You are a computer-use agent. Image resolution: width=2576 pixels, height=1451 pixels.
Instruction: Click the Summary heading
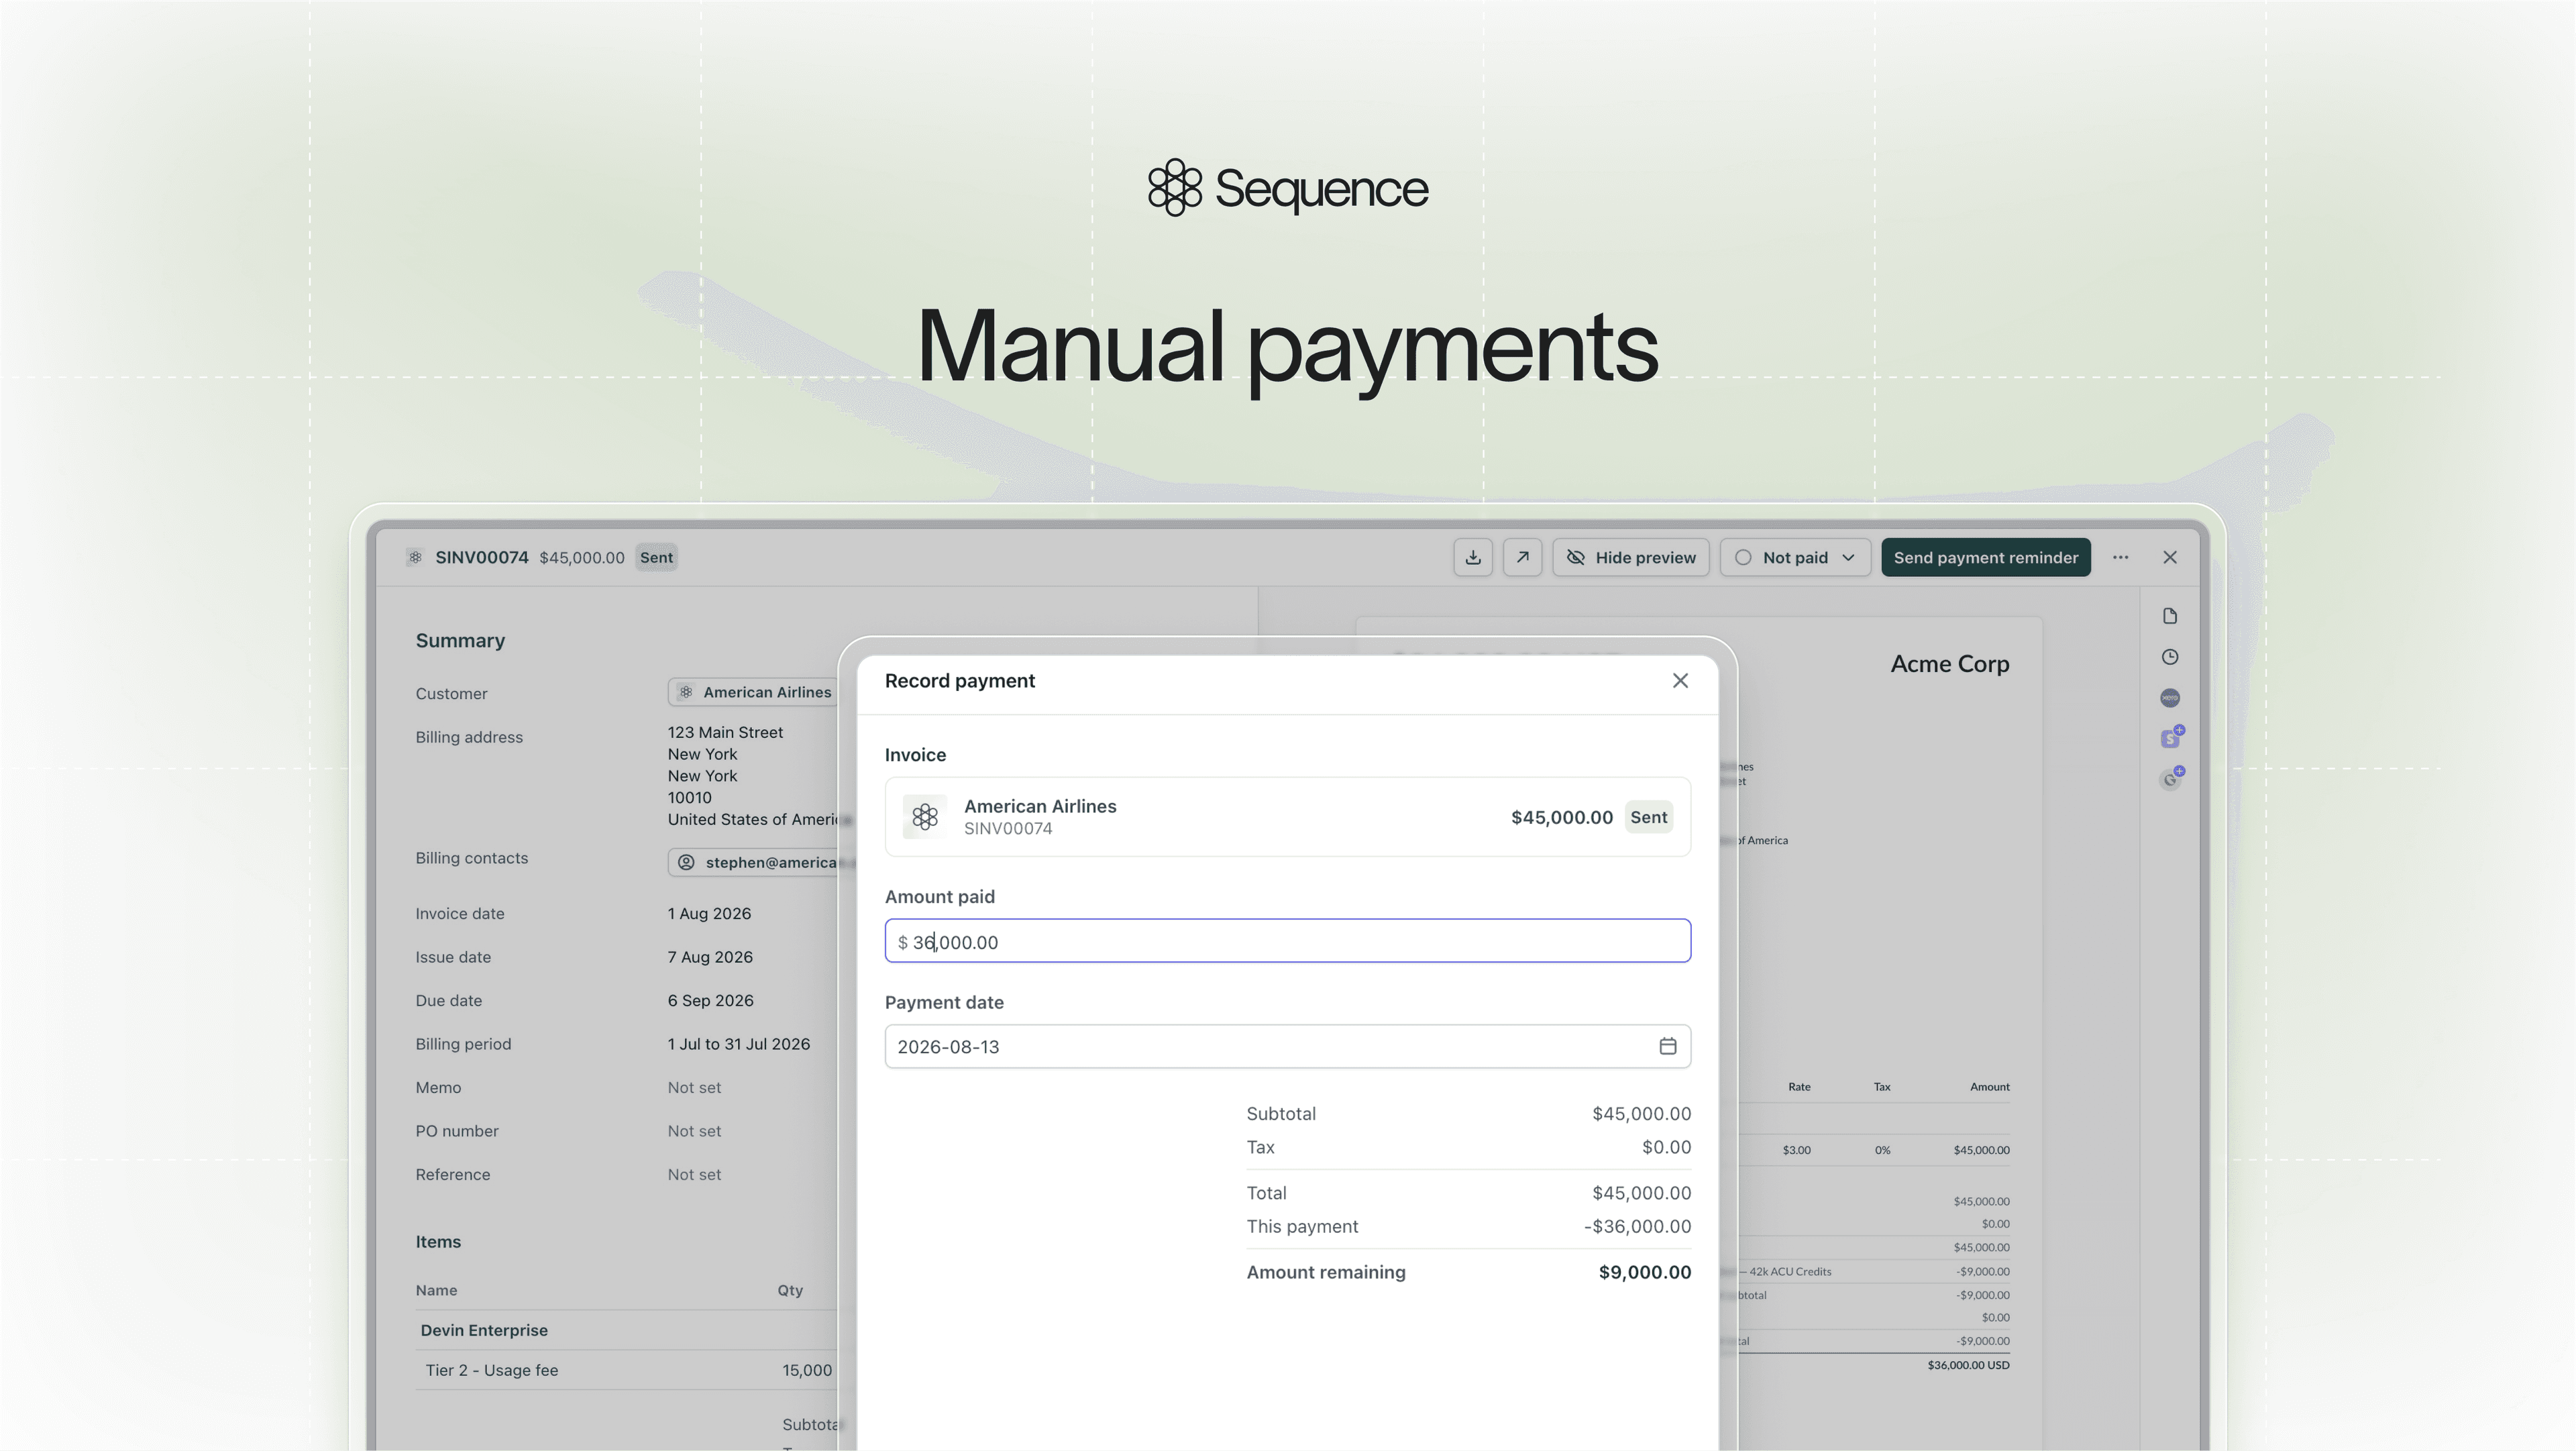click(x=460, y=640)
